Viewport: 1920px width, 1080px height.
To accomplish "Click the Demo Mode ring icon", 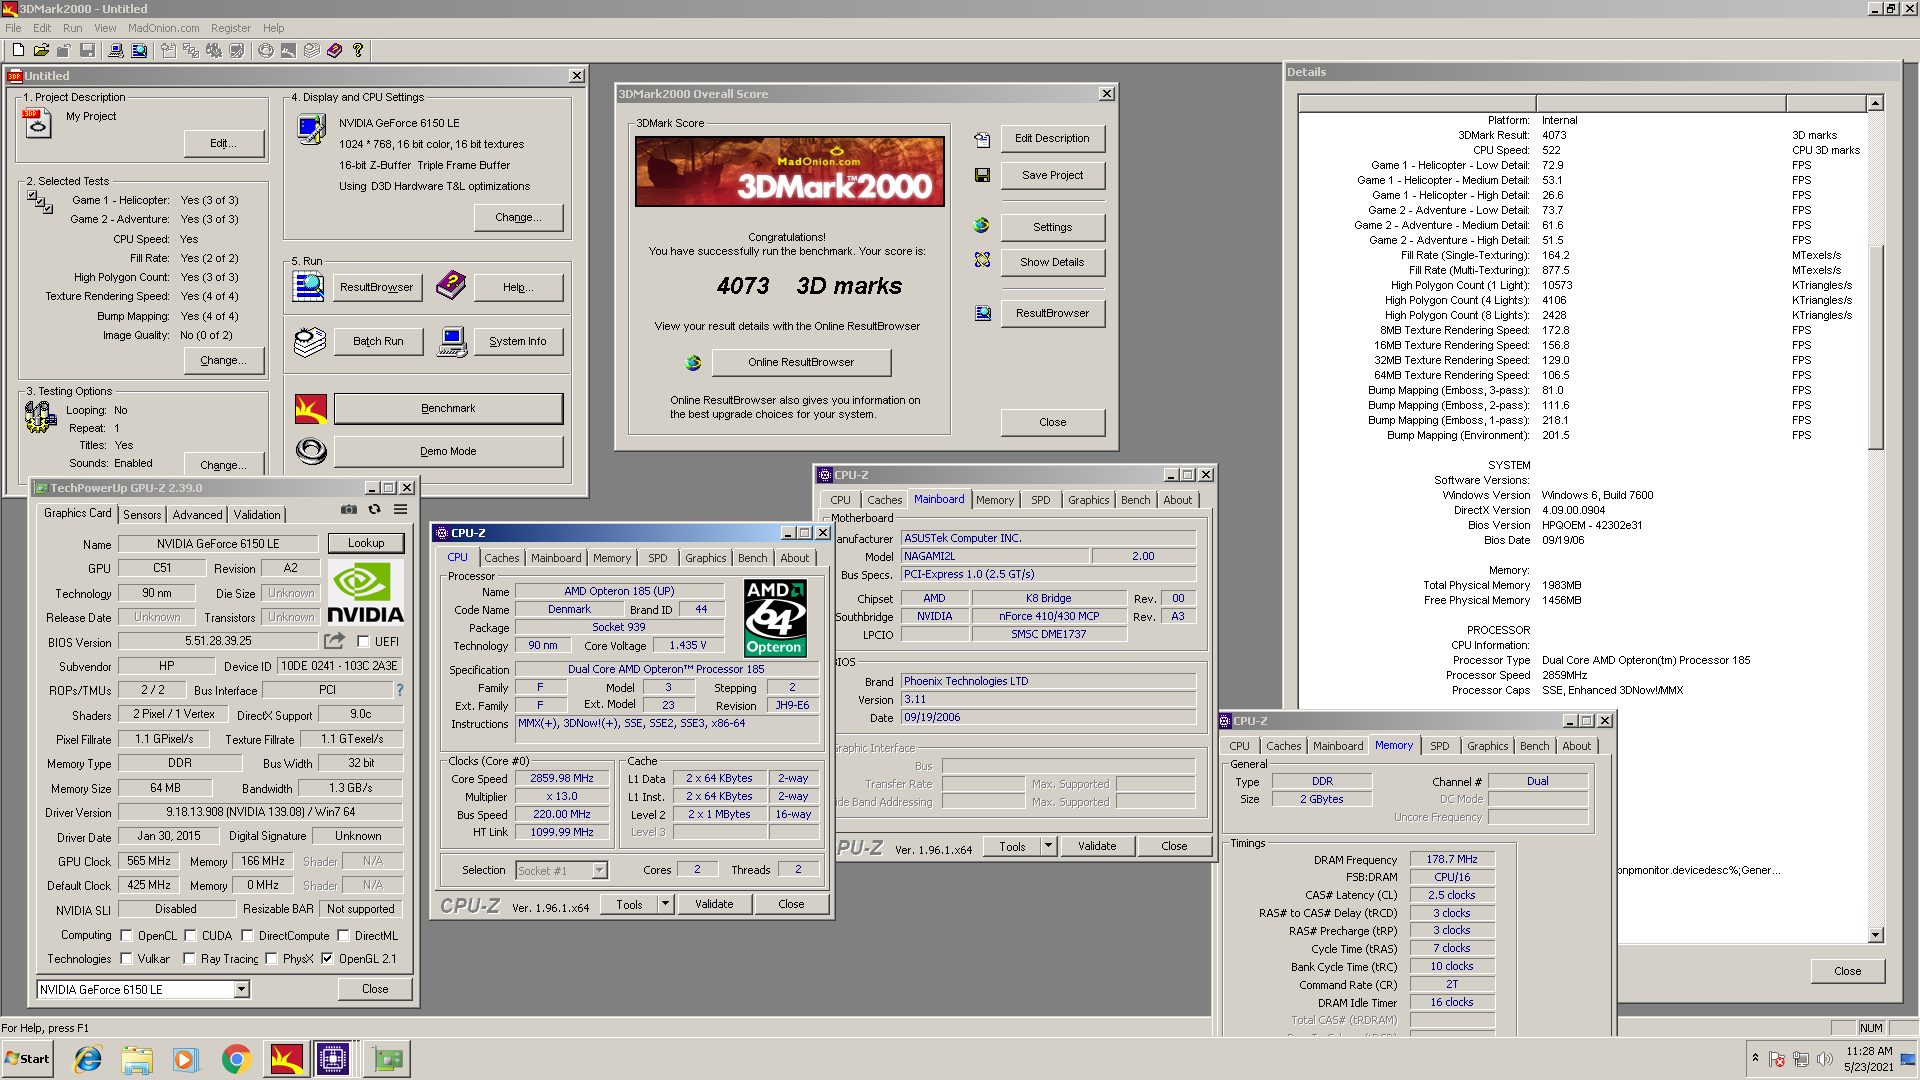I will (311, 451).
